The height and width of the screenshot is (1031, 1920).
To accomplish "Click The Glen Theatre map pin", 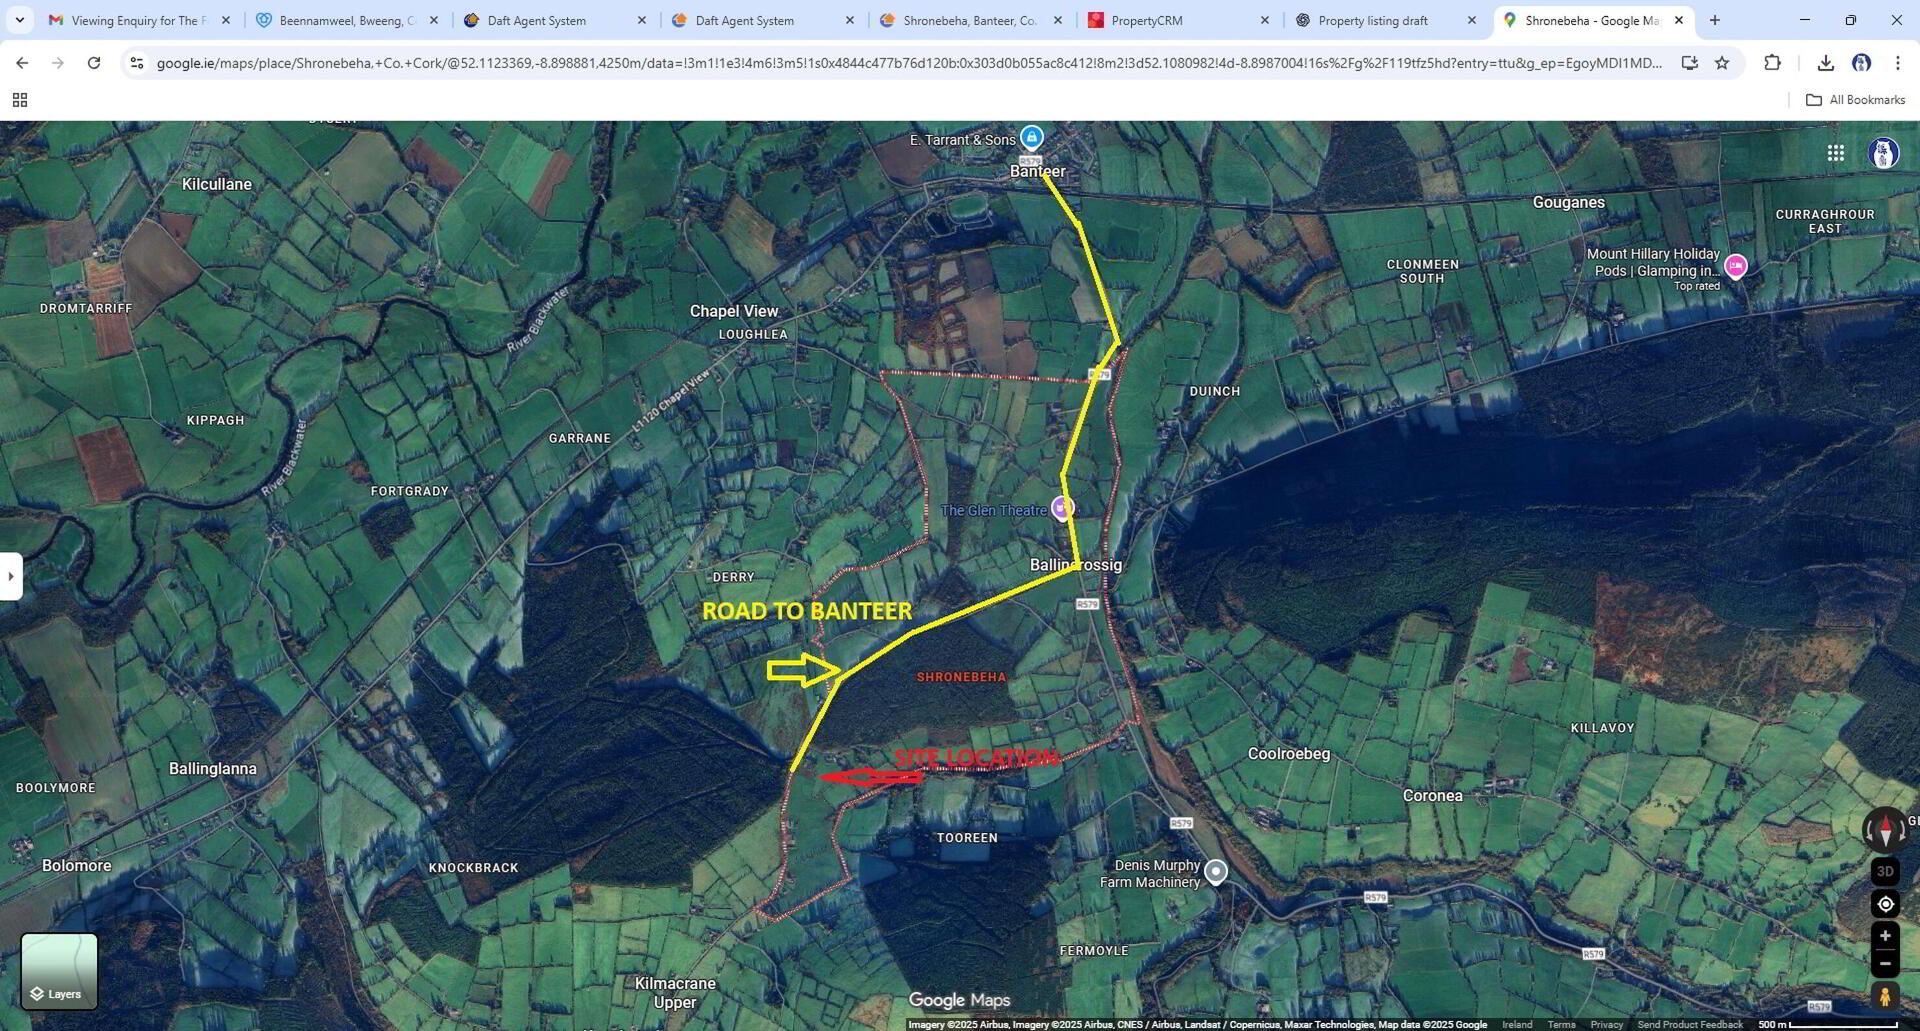I will (x=1062, y=508).
